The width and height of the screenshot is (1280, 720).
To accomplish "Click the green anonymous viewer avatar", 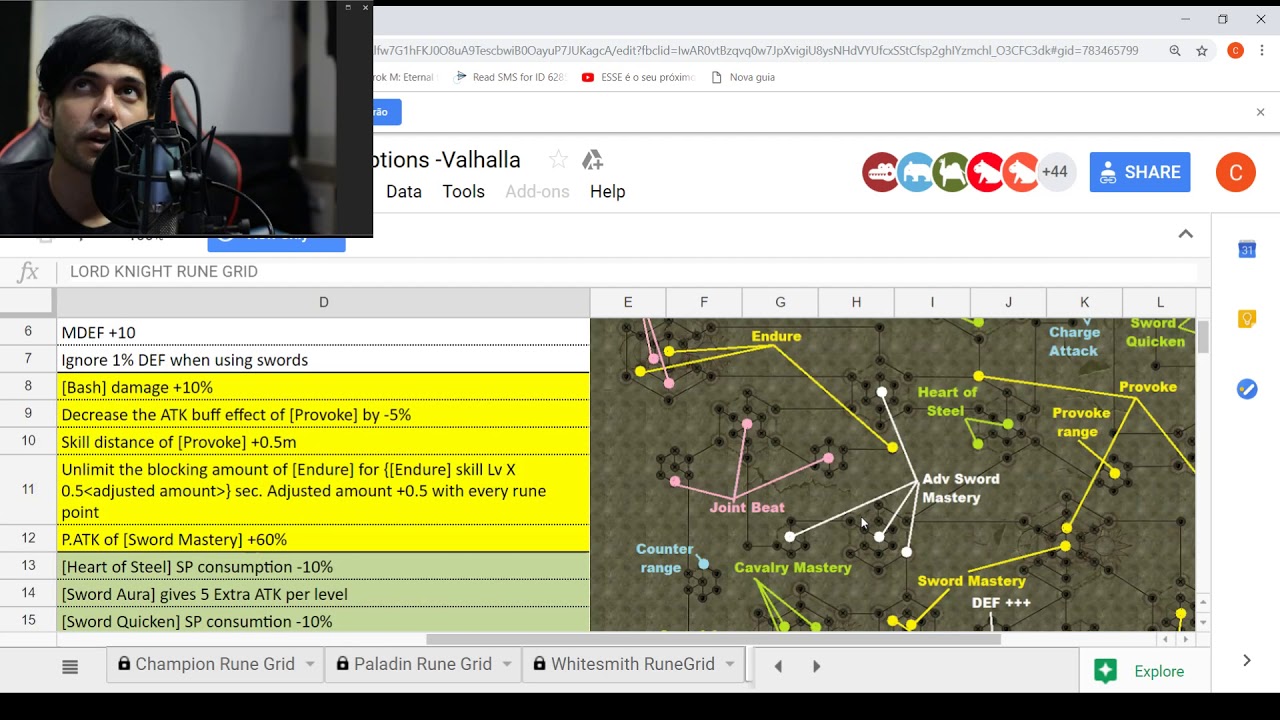I will pyautogui.click(x=951, y=172).
